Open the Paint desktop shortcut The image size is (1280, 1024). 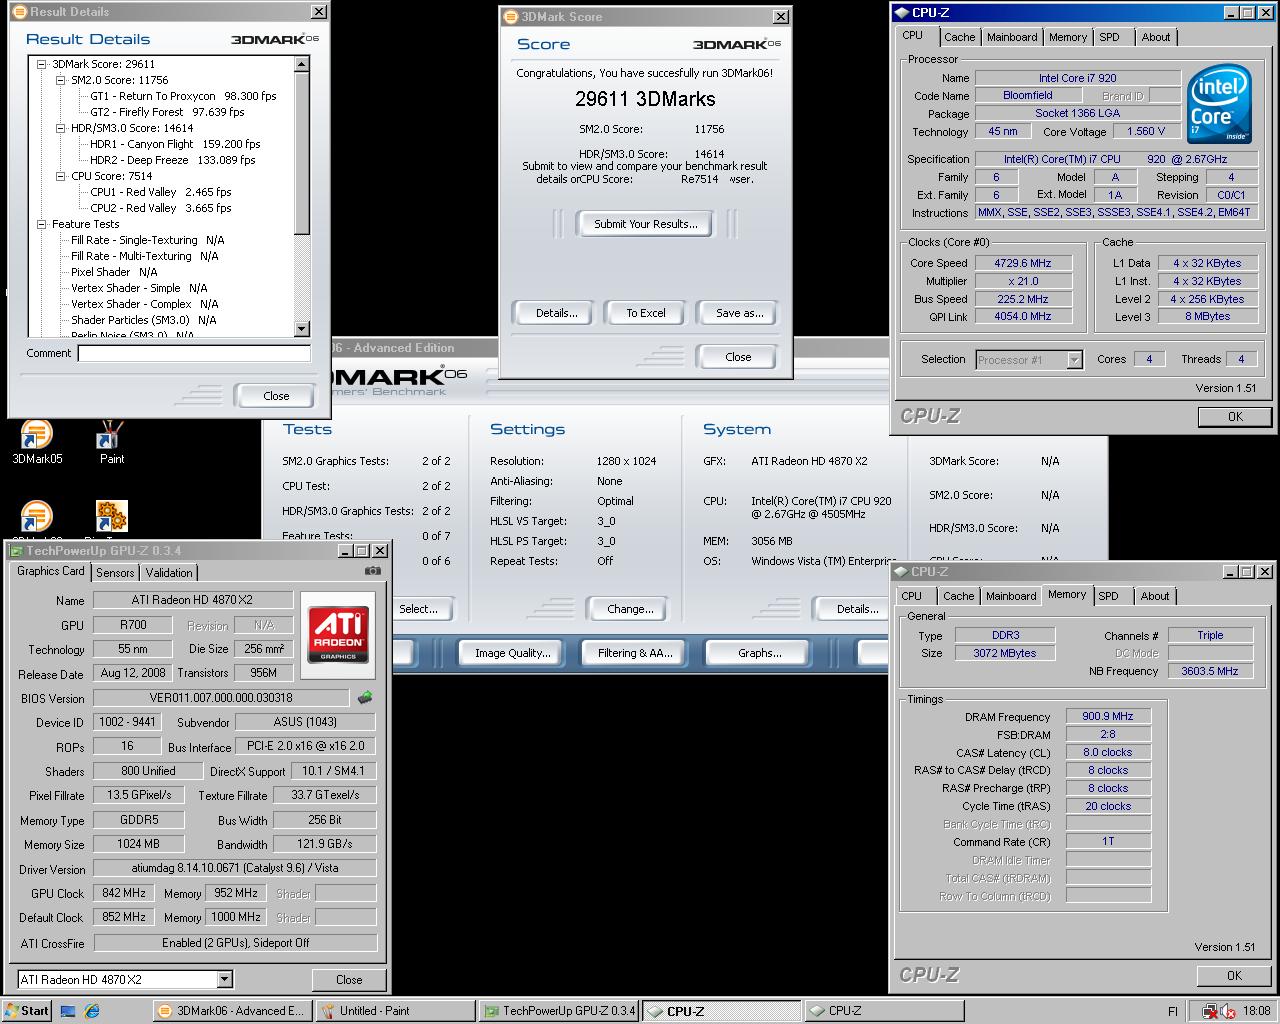[x=111, y=442]
